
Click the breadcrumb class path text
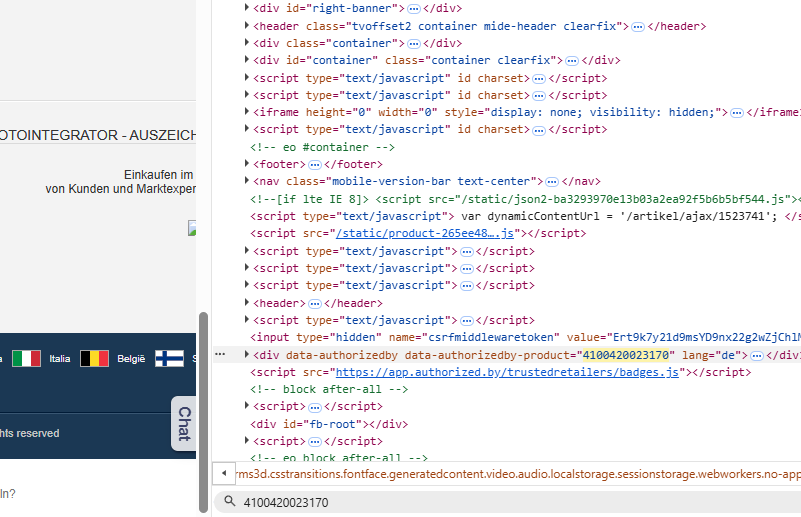[518, 474]
